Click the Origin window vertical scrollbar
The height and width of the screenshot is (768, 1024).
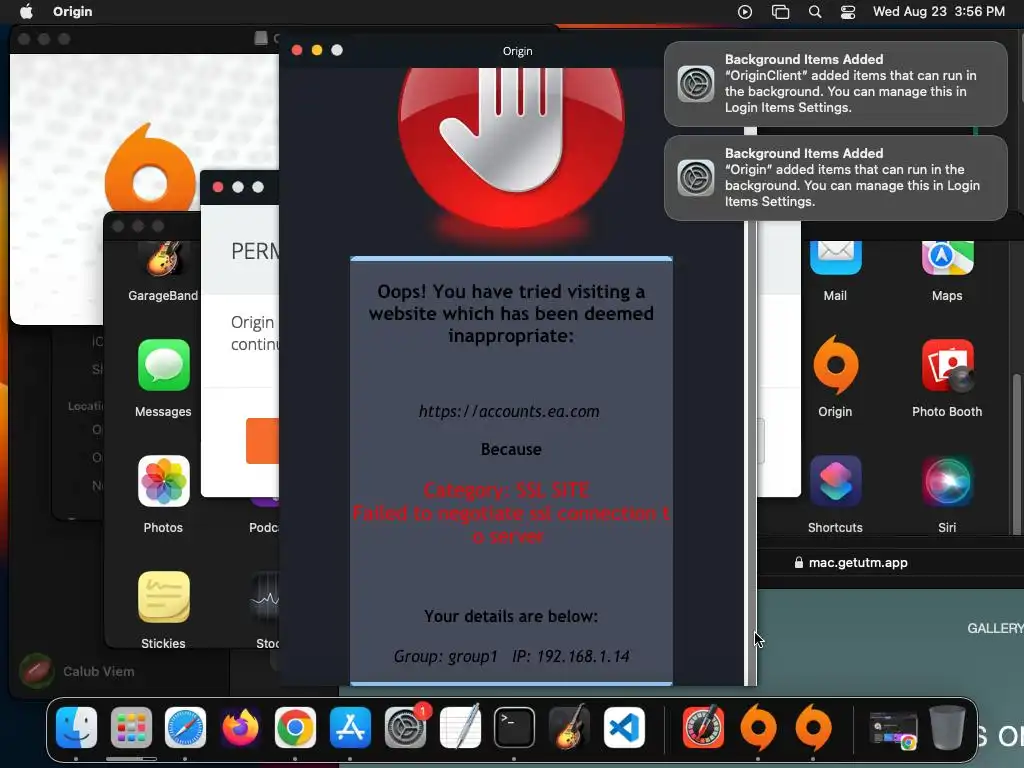coord(750,451)
